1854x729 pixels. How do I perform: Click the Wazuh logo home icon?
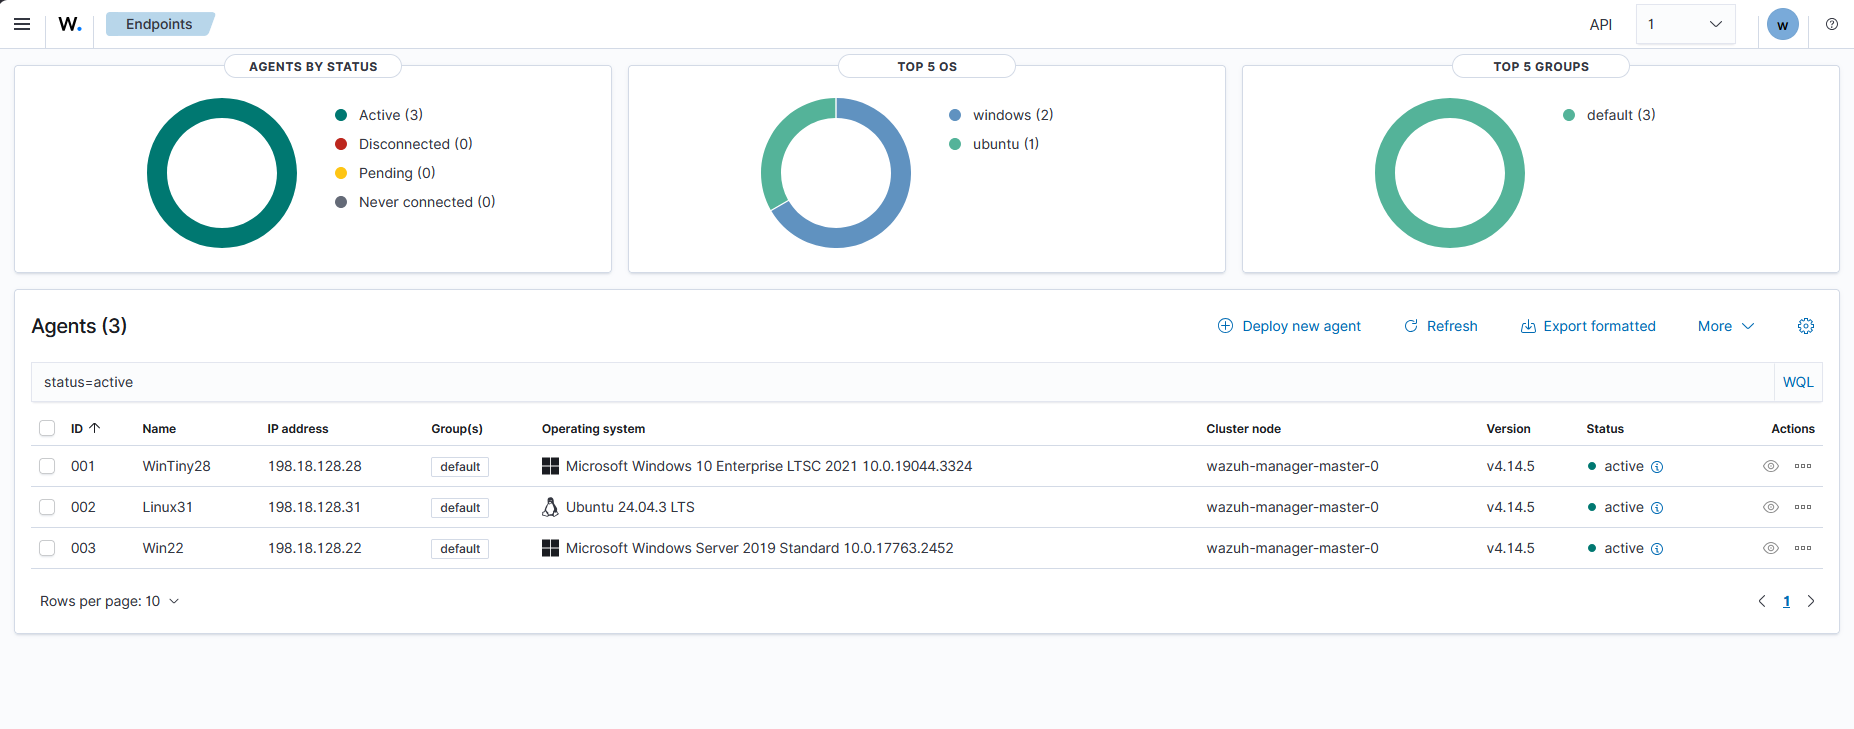tap(70, 24)
